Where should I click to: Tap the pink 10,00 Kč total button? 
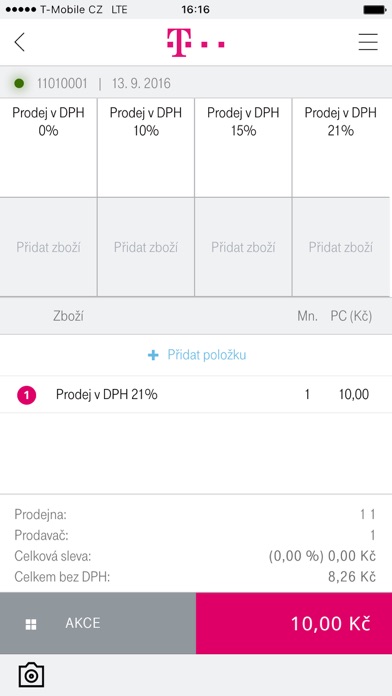coord(294,623)
